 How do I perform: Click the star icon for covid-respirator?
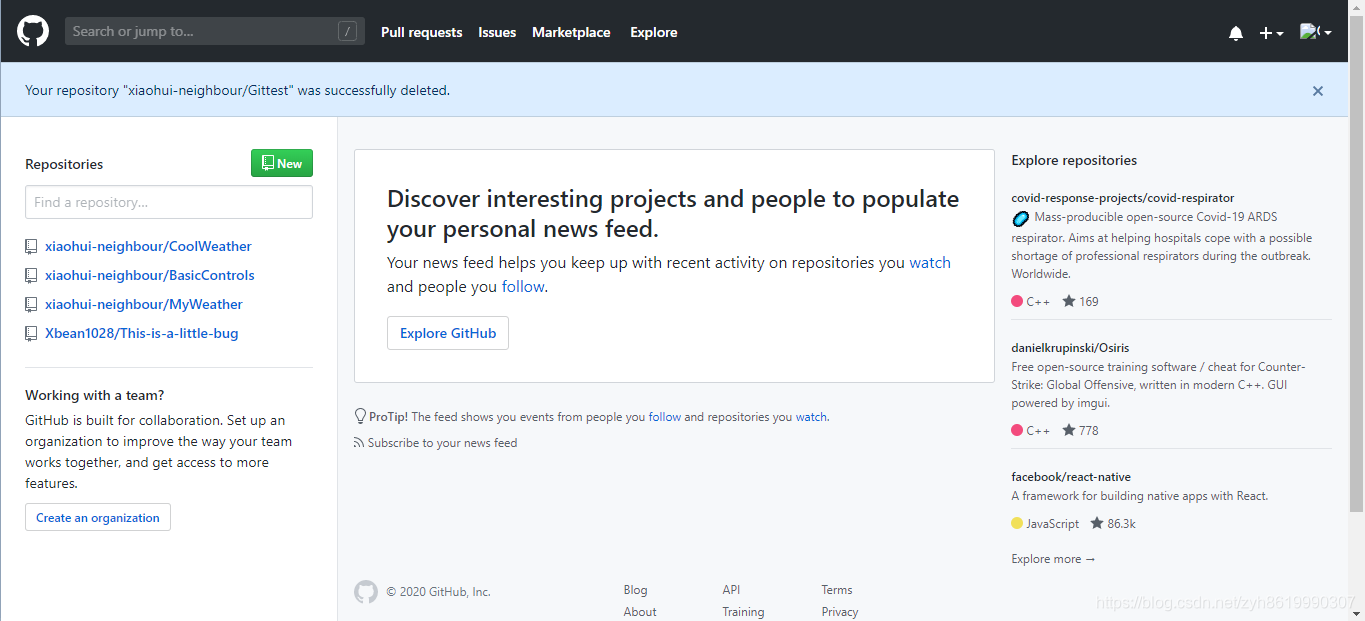pyautogui.click(x=1069, y=301)
